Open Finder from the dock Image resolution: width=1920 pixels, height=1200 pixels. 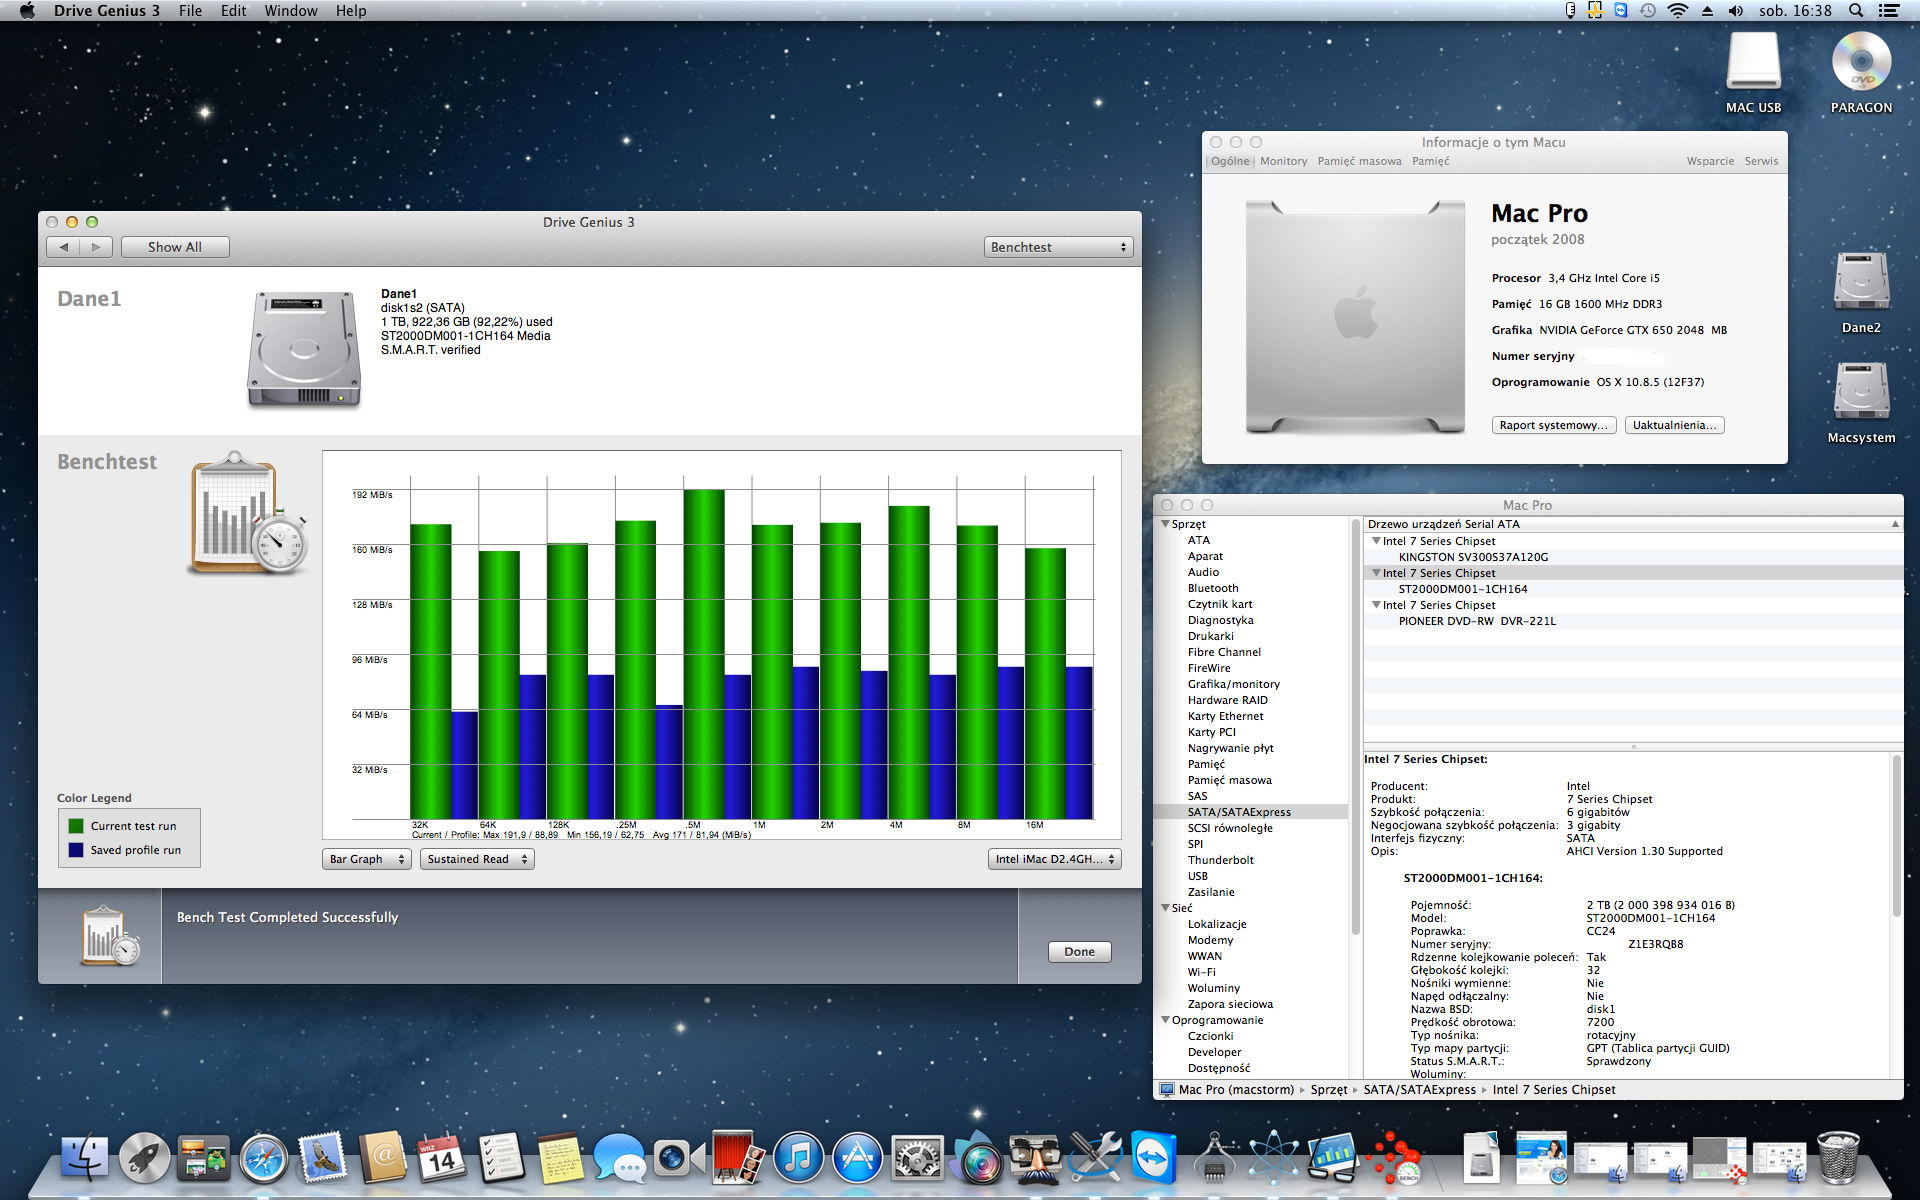pos(85,1158)
